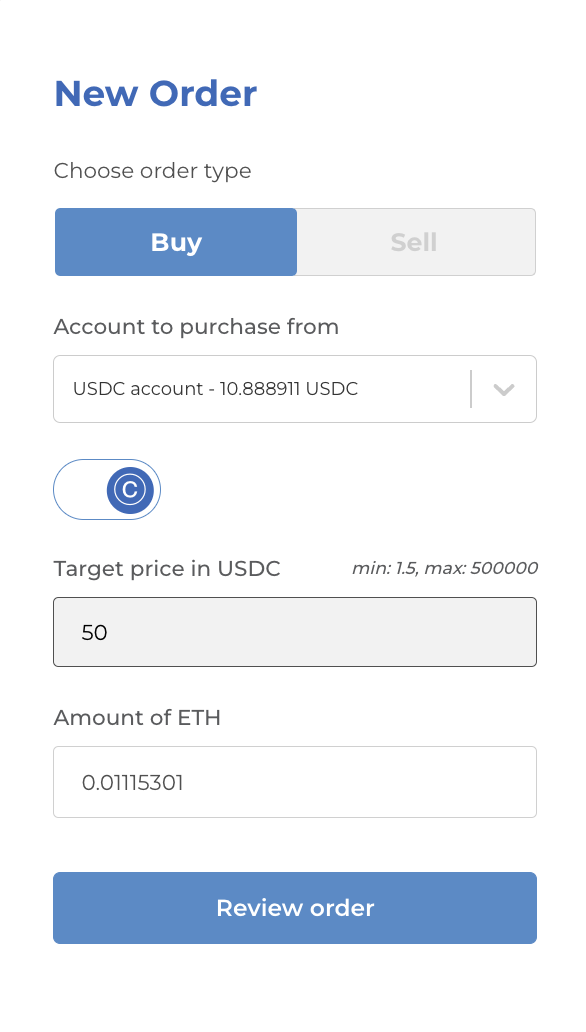Open the Account to purchase from dropdown
This screenshot has width=586, height=1032.
coord(295,389)
